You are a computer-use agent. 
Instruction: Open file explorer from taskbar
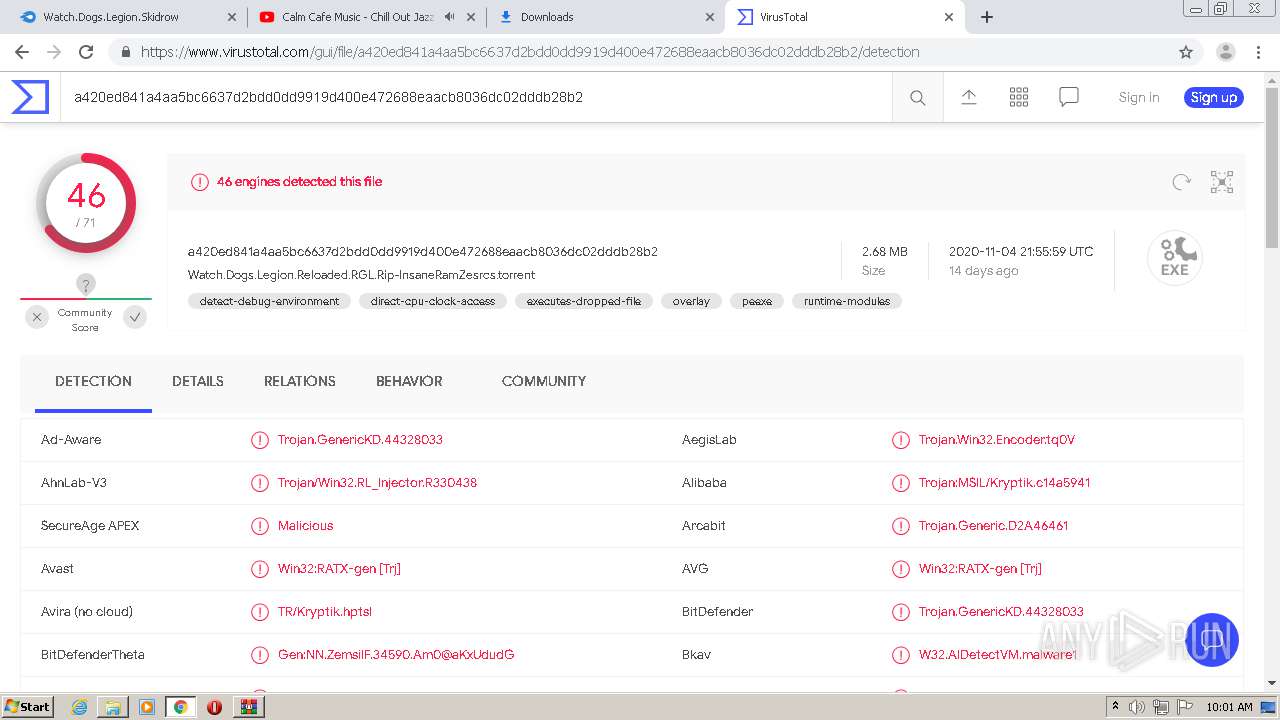113,707
